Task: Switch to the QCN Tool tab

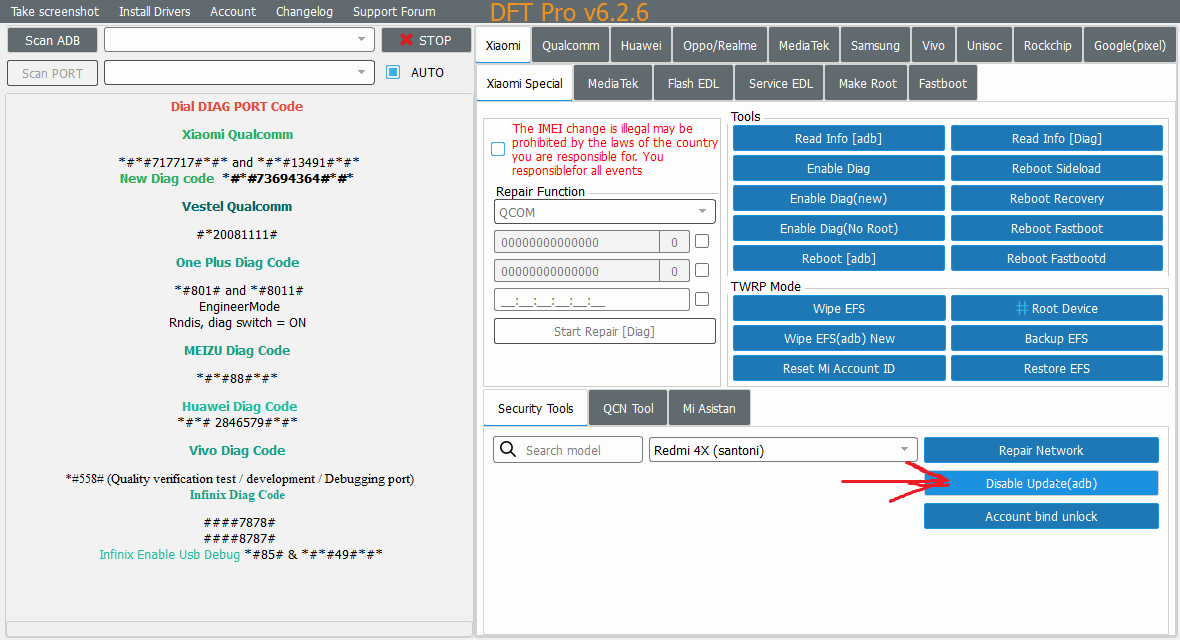Action: [628, 408]
